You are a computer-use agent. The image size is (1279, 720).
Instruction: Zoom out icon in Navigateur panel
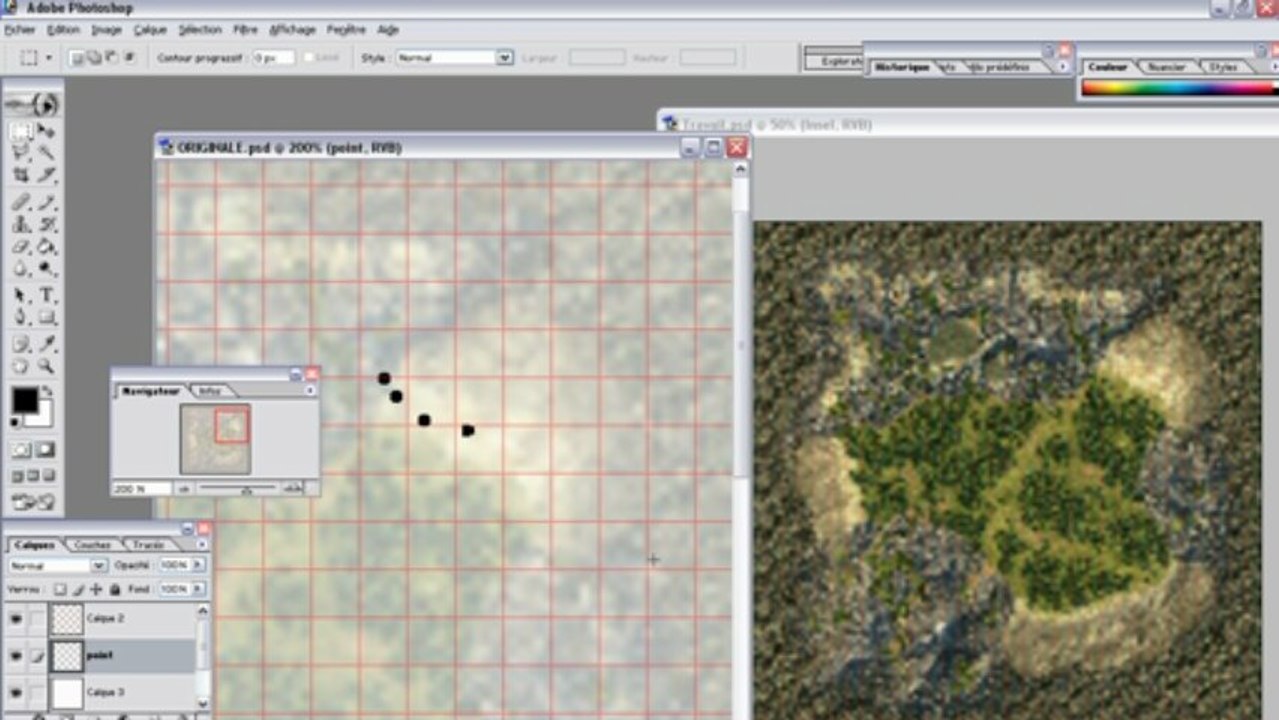184,488
